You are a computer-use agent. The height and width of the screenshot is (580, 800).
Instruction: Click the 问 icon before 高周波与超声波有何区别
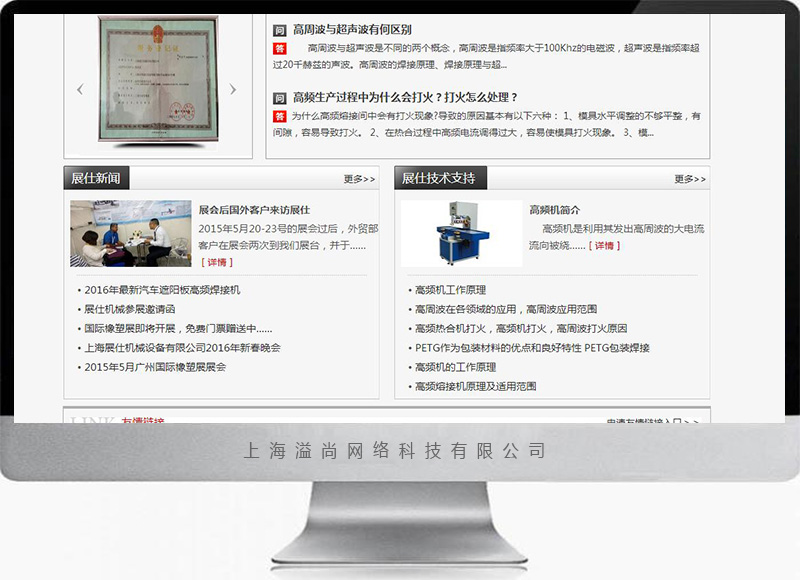tap(280, 30)
